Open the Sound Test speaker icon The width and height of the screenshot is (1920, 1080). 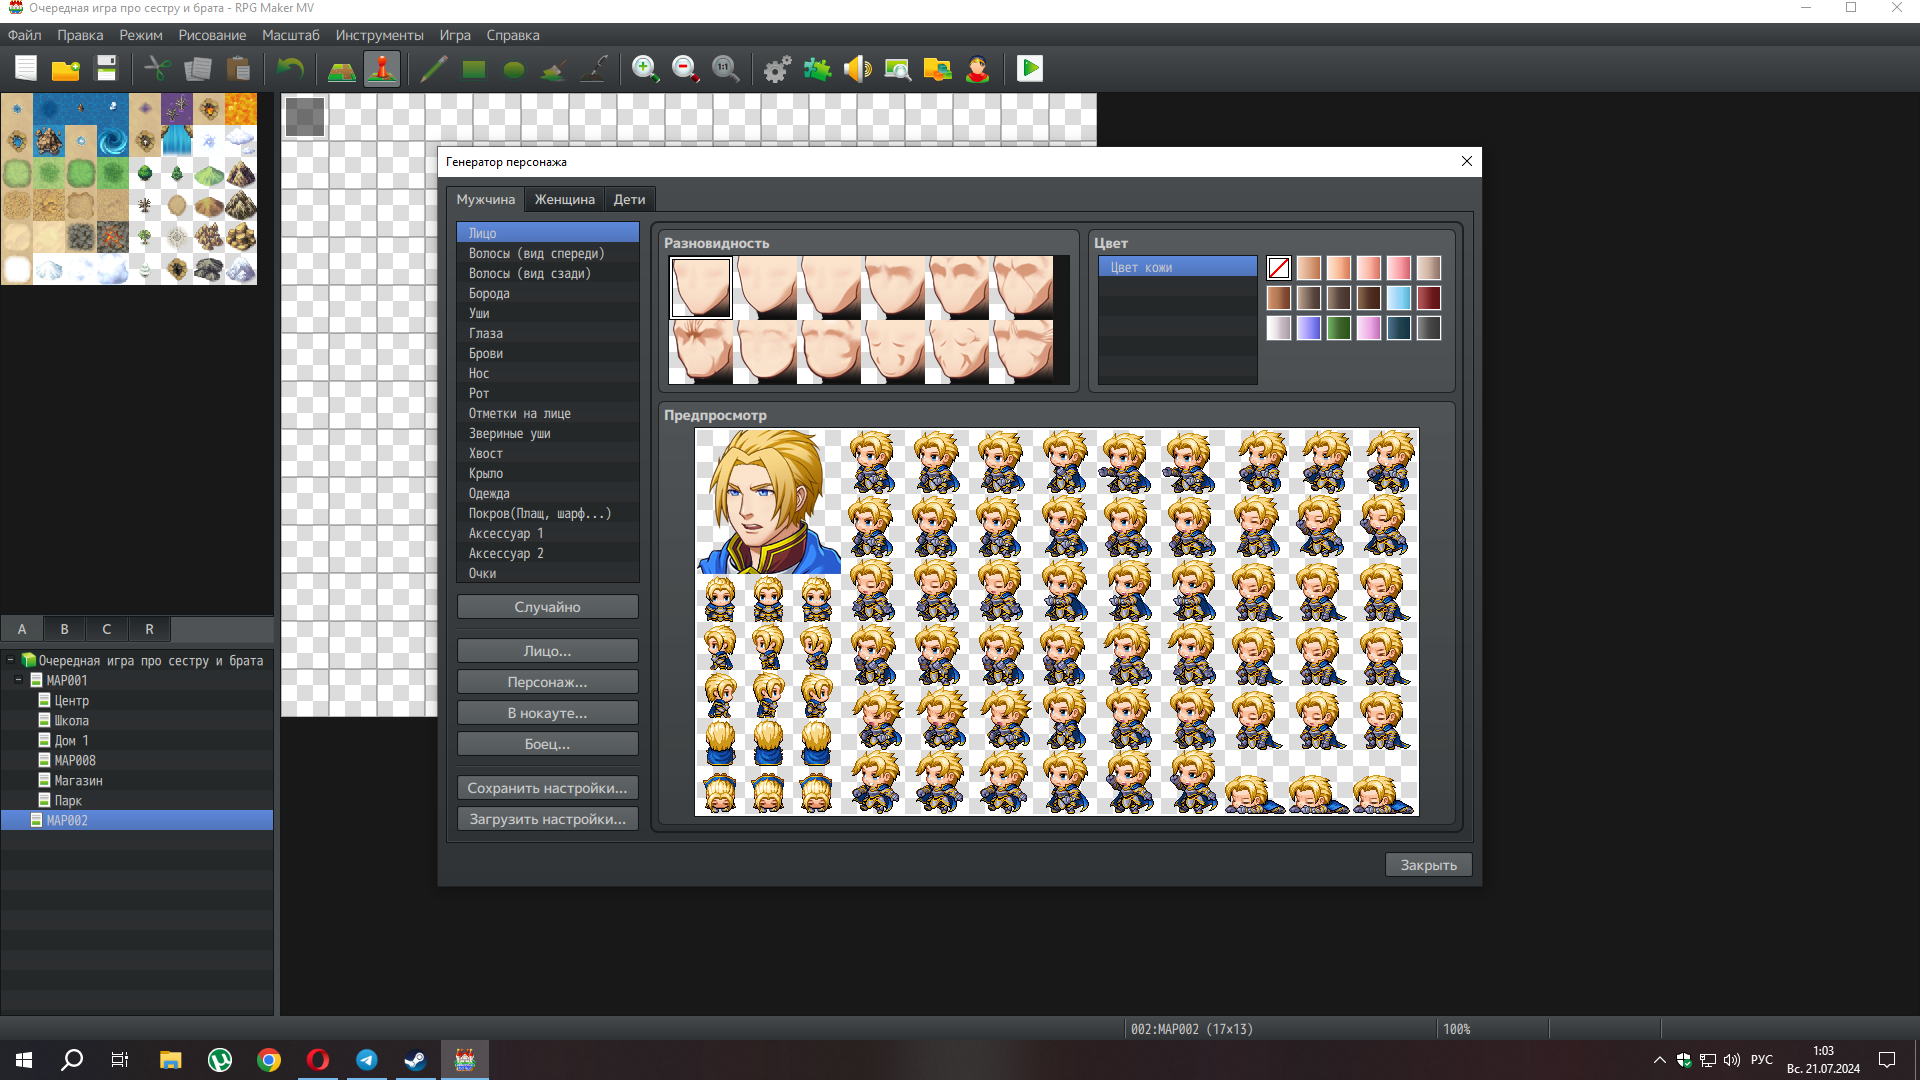[x=857, y=69]
